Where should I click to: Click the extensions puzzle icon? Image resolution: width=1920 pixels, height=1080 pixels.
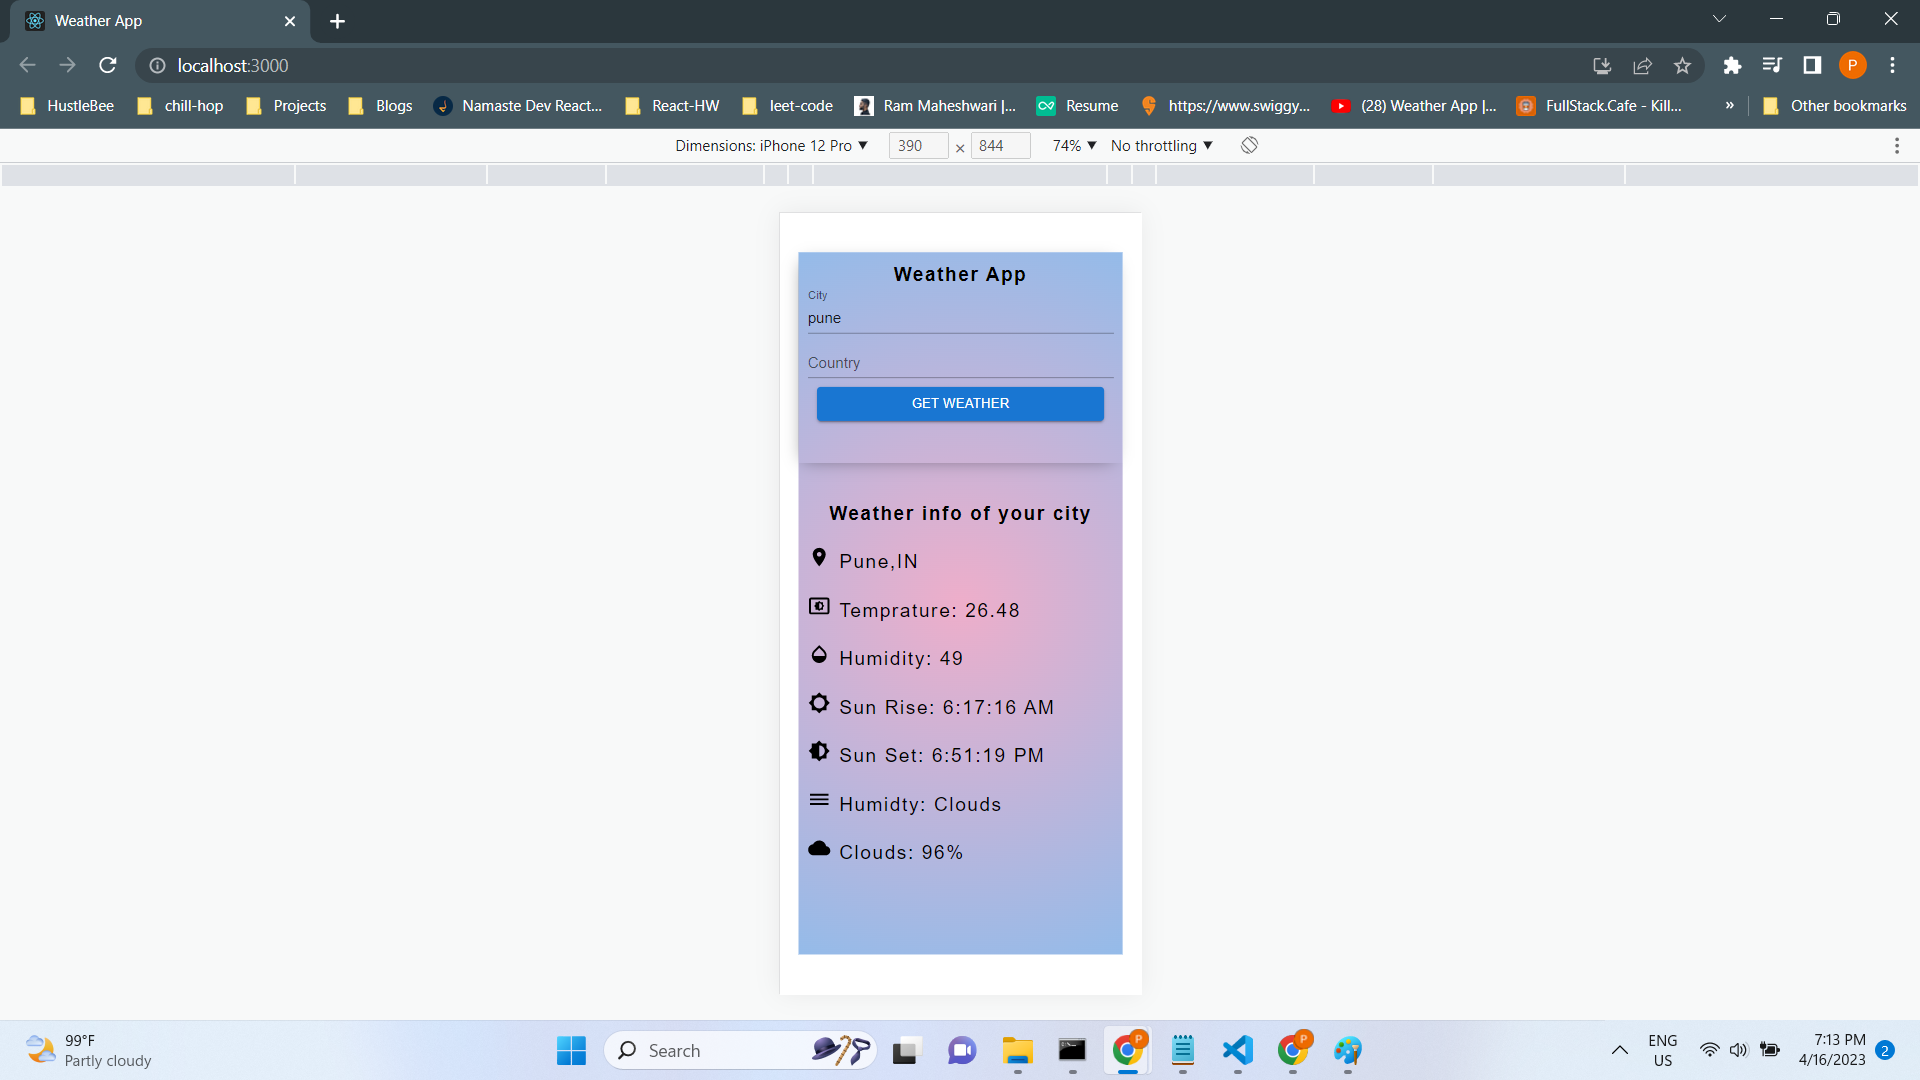point(1732,65)
